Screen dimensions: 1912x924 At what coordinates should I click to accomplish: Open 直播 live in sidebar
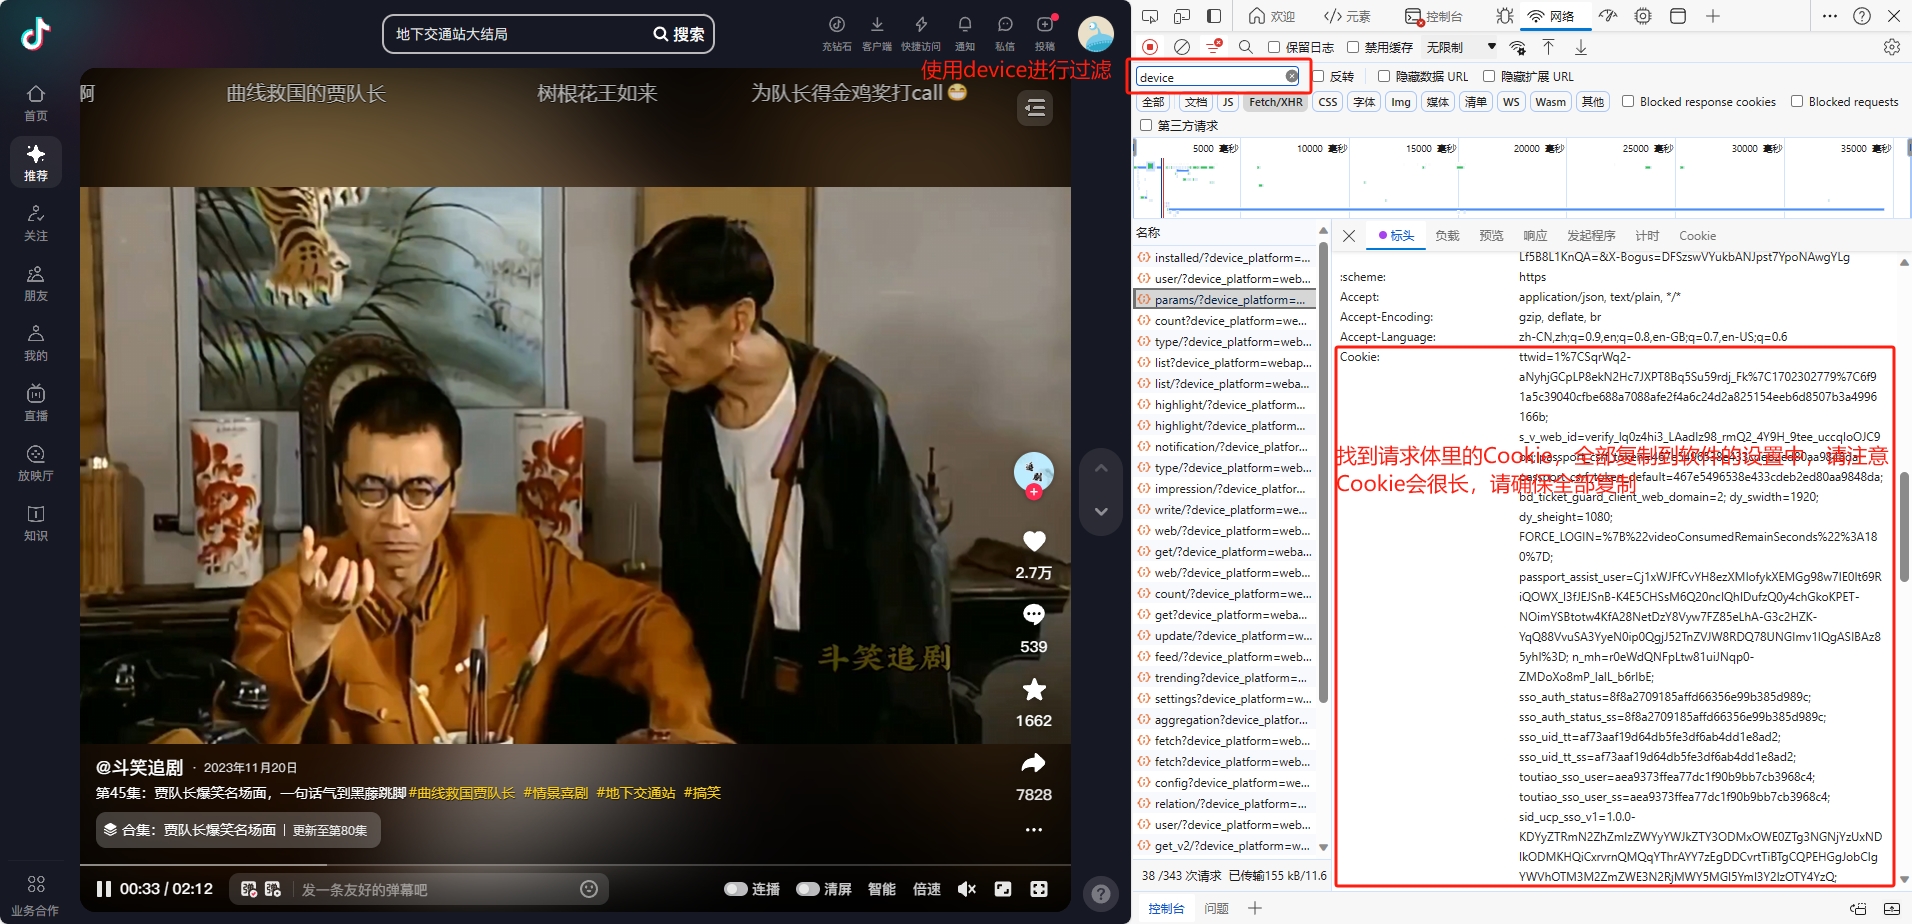pyautogui.click(x=36, y=402)
